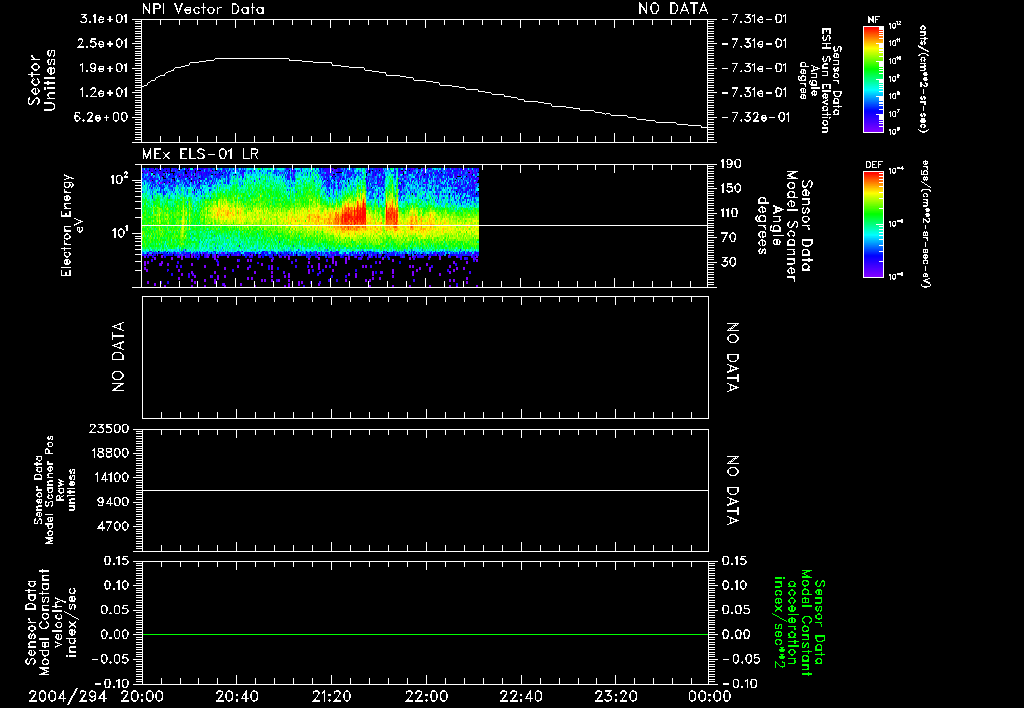Click the "9400" scanner position tick label
Viewport: 1024px width, 708px height.
112,502
